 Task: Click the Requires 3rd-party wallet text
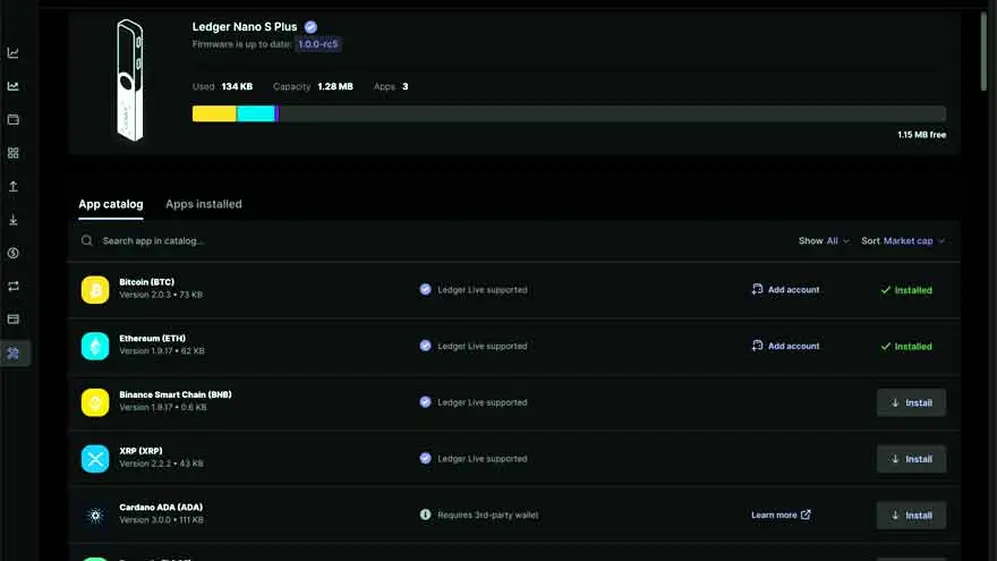pyautogui.click(x=488, y=515)
